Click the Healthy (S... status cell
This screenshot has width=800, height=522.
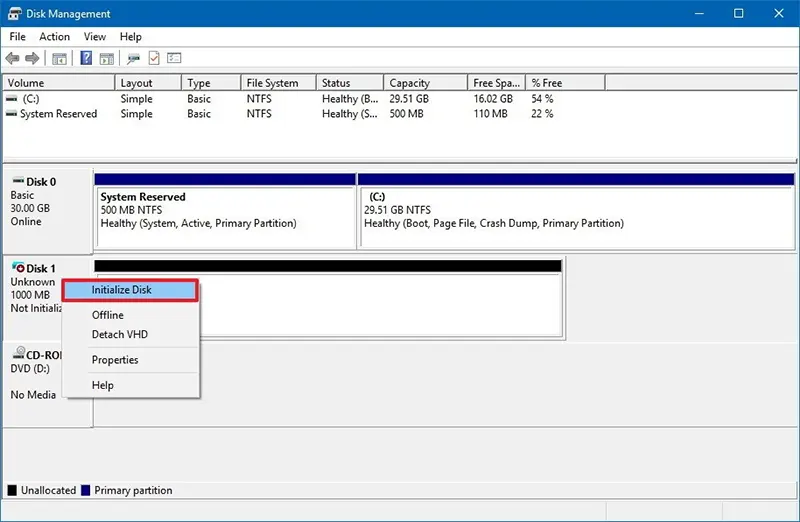(x=350, y=114)
